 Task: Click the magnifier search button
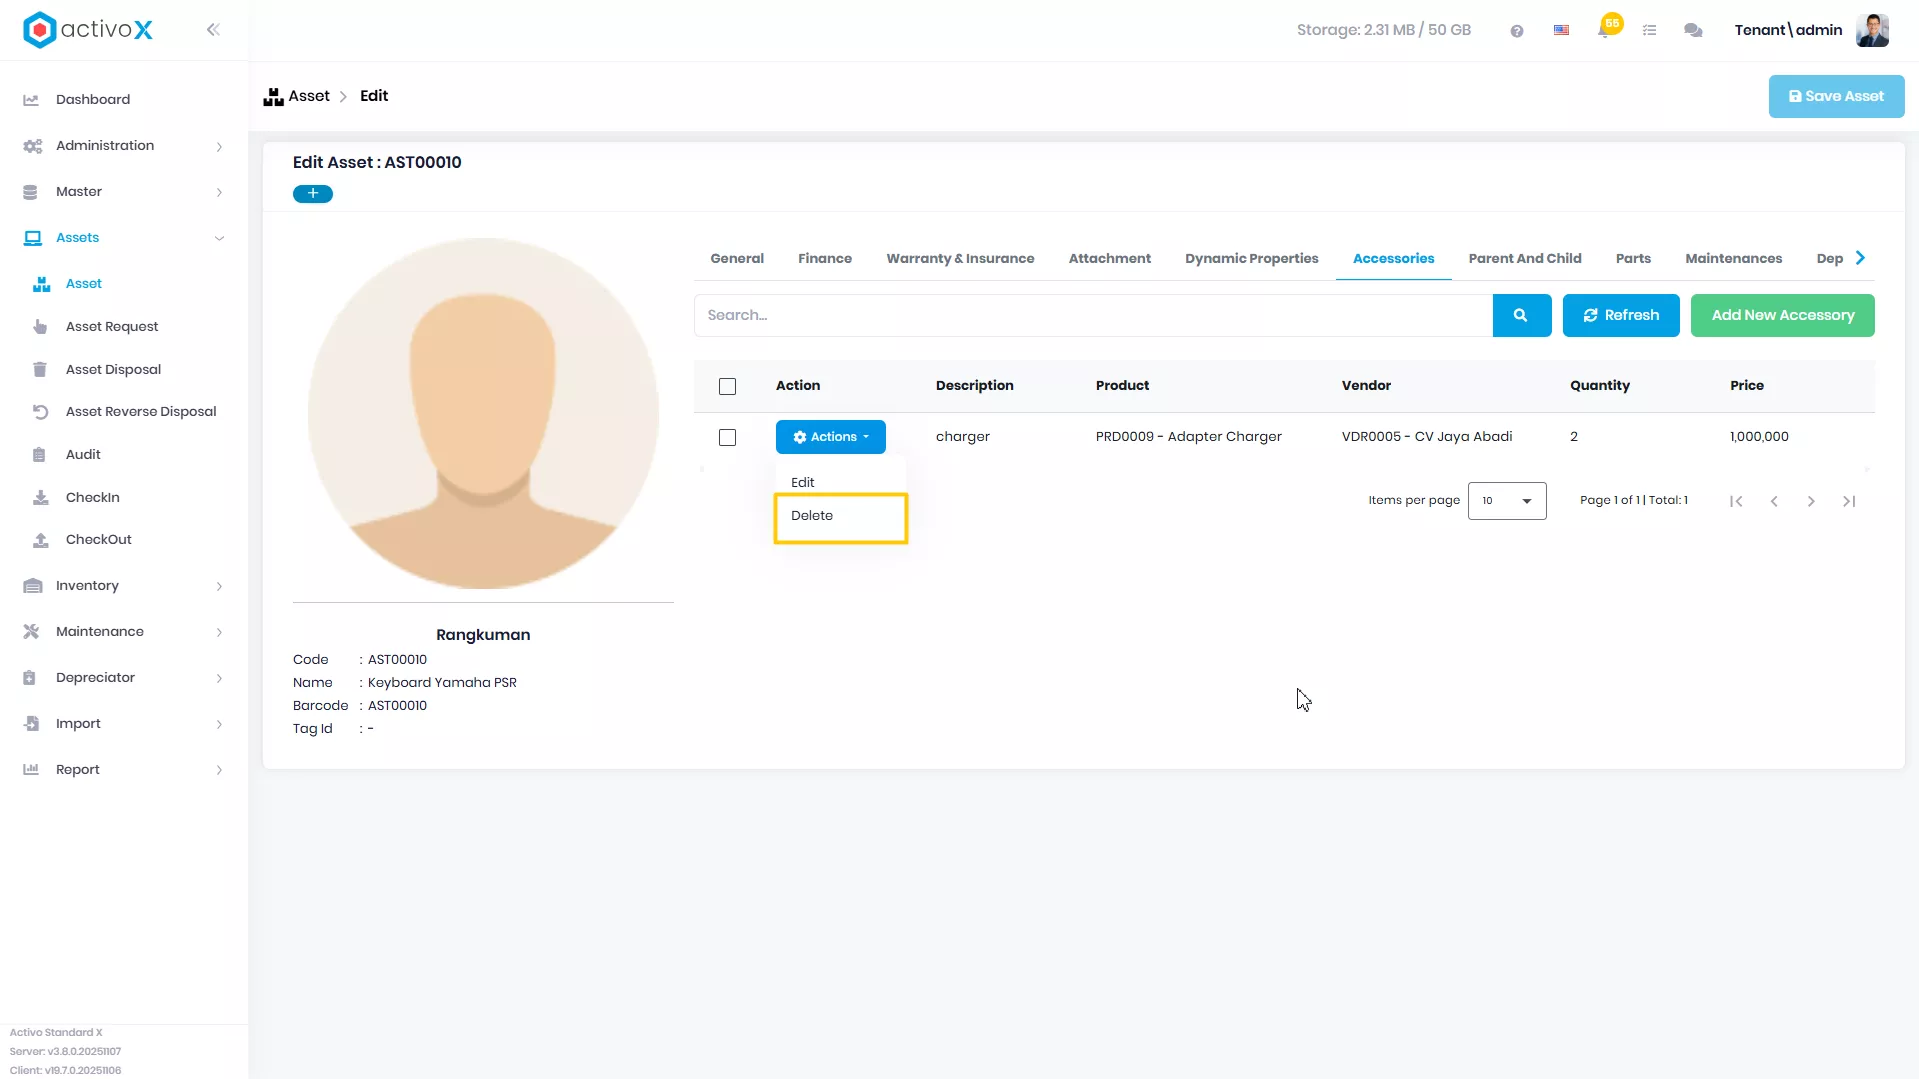1521,315
